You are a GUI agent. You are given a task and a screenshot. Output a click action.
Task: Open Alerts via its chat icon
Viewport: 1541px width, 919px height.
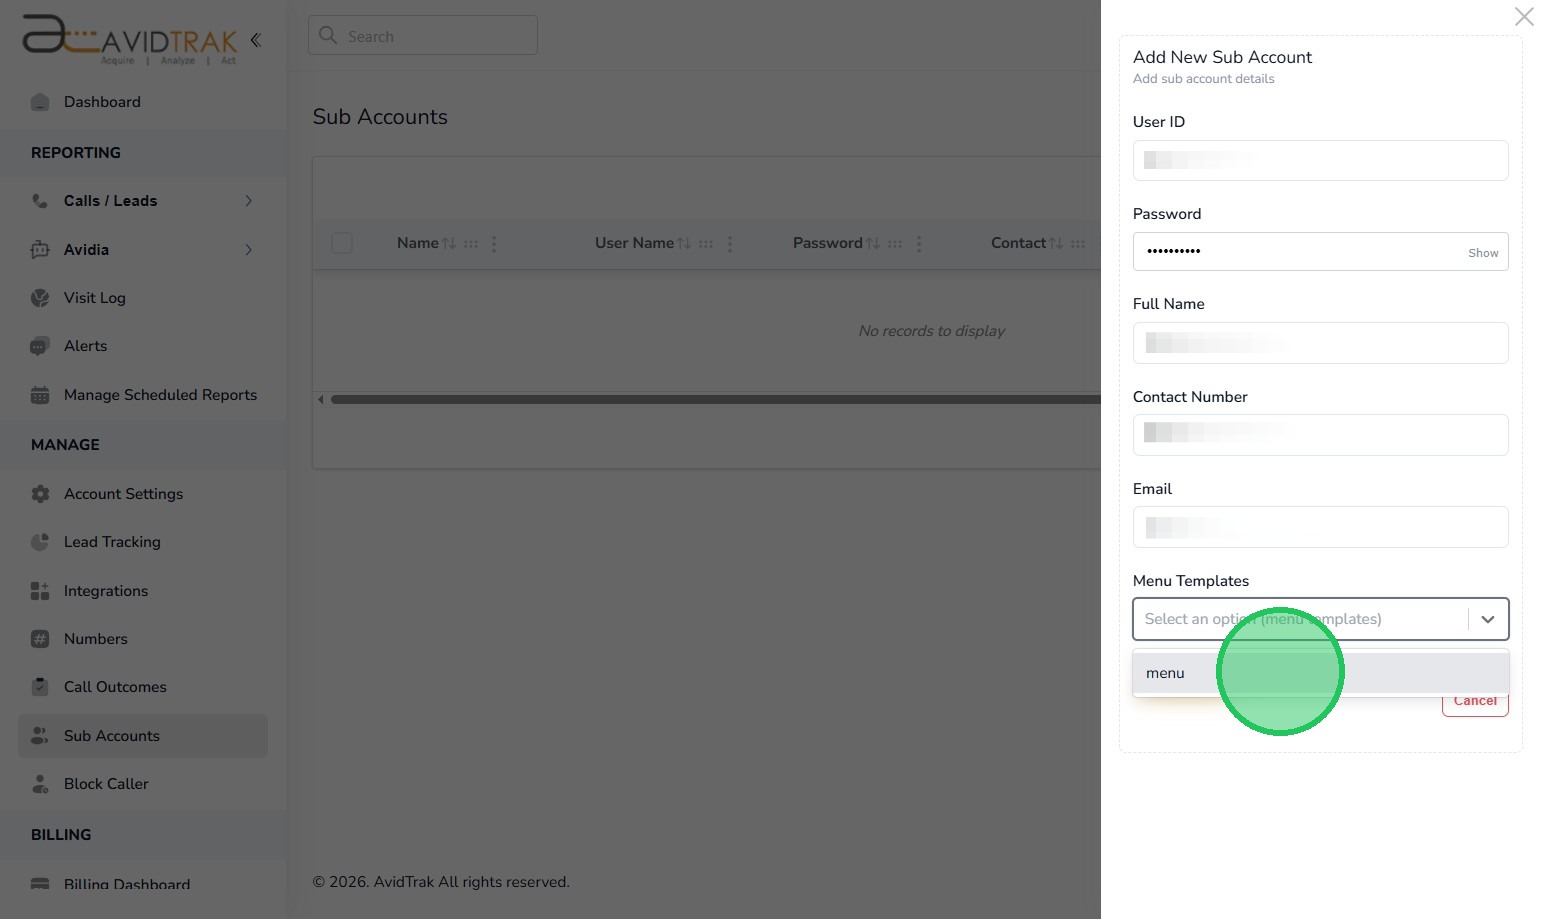click(x=40, y=346)
